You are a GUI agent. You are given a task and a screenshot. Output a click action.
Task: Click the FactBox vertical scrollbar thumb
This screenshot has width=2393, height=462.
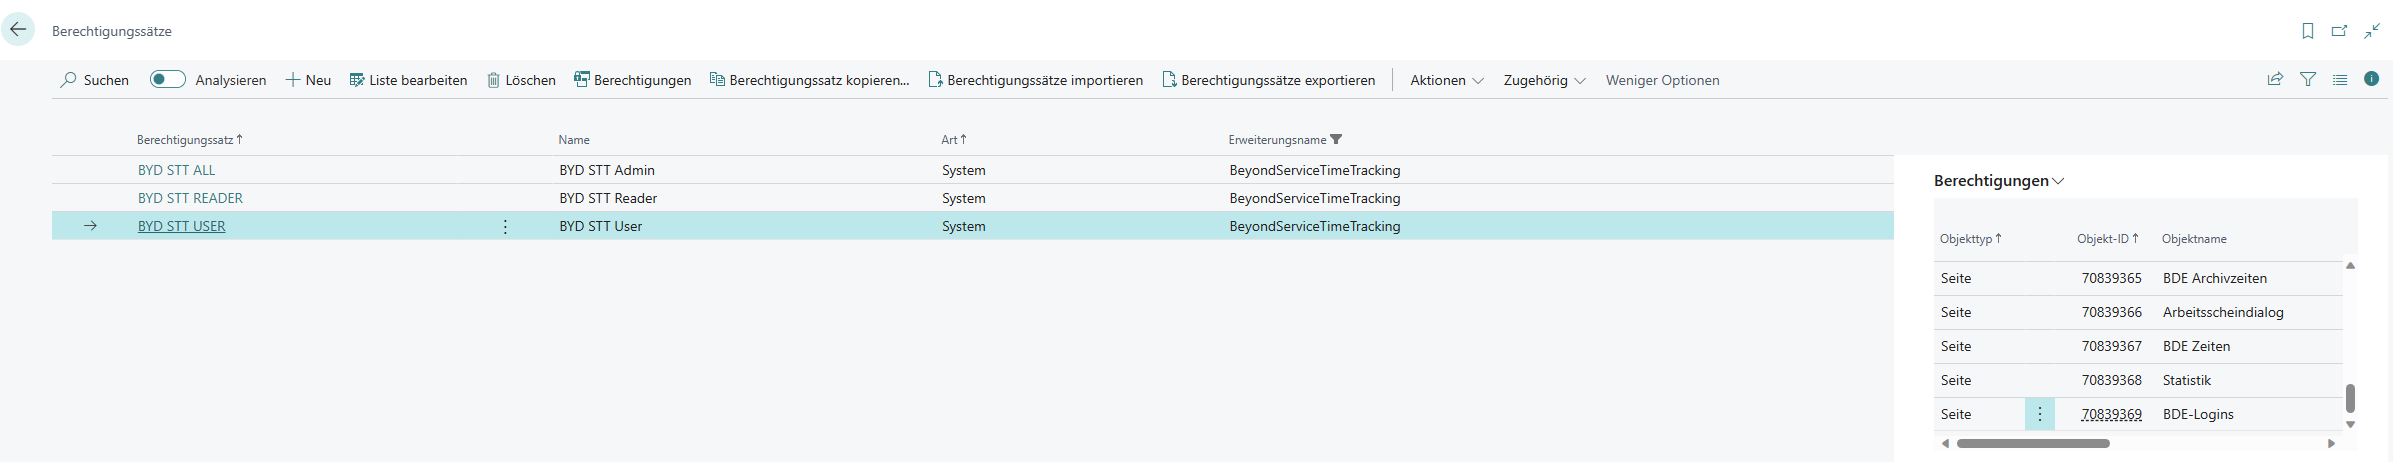coord(2350,398)
